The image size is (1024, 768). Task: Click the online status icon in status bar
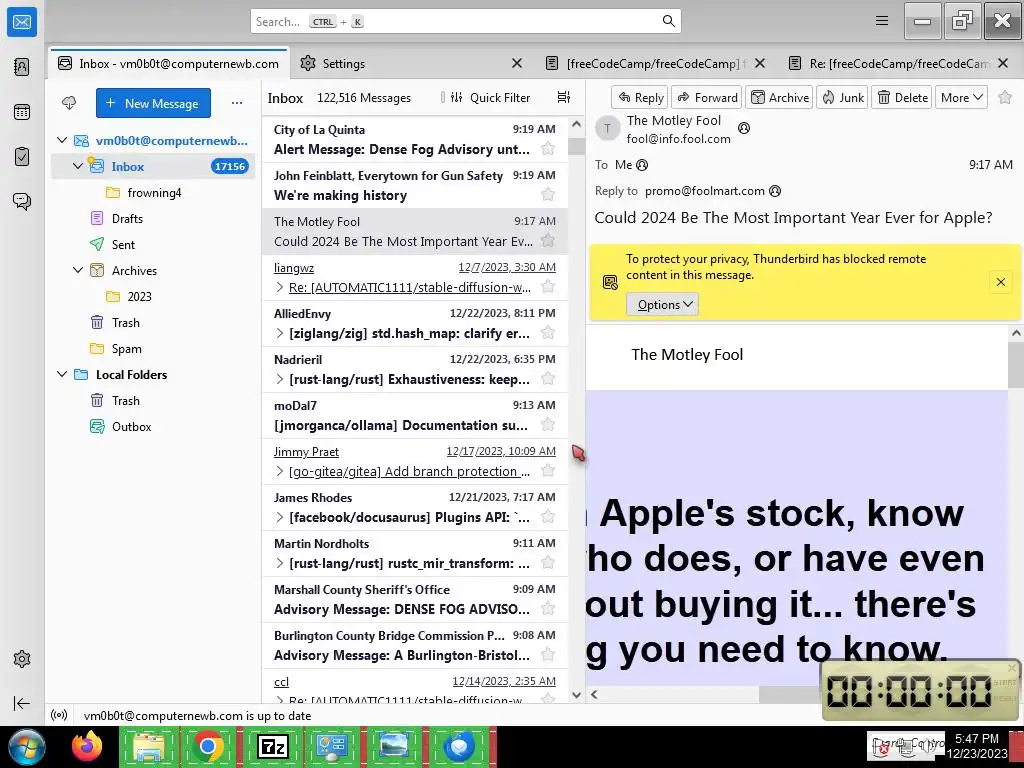click(x=59, y=715)
